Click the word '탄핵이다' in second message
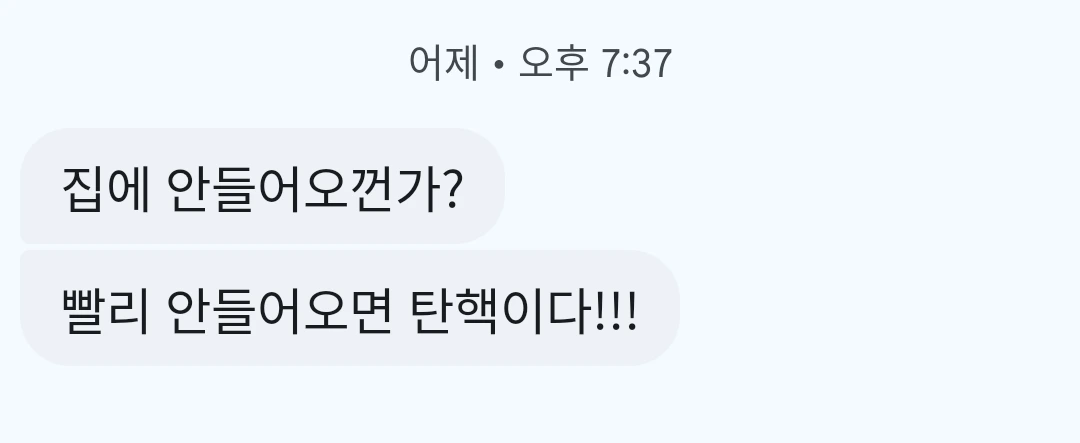This screenshot has height=443, width=1080. click(501, 311)
